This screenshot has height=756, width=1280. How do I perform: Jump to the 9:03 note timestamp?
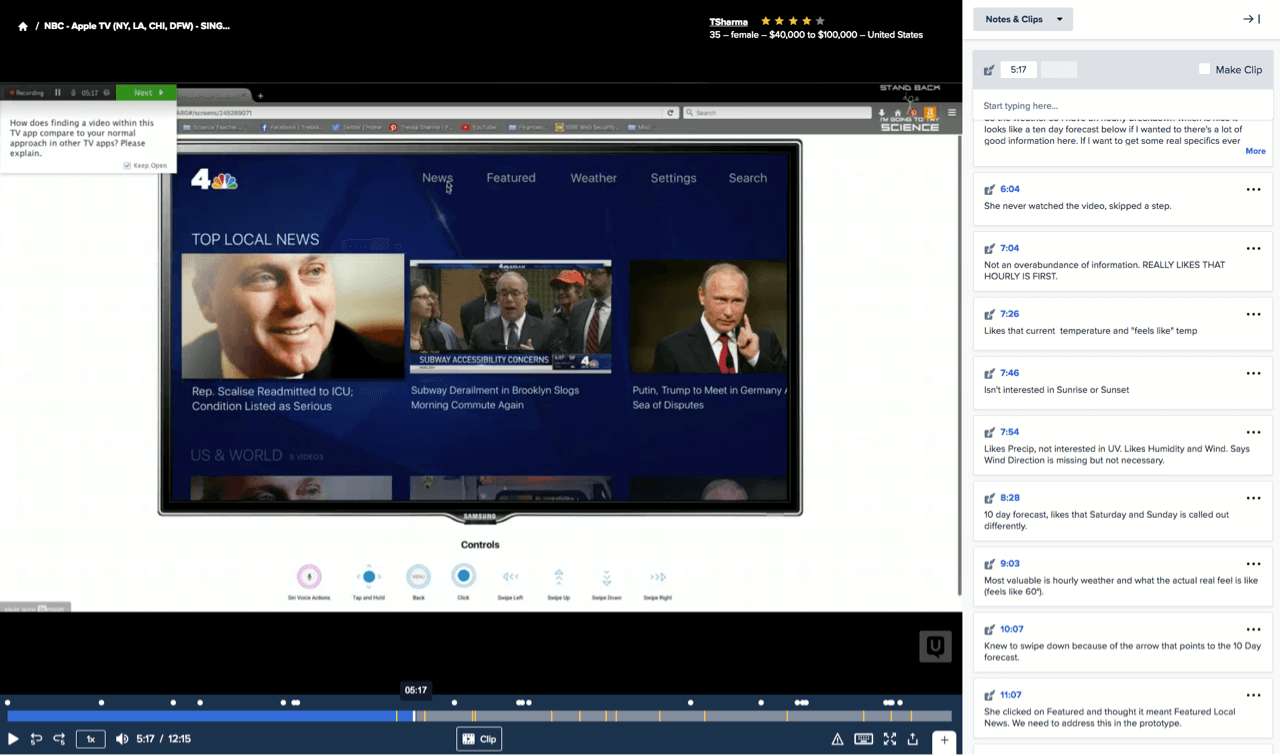1010,564
